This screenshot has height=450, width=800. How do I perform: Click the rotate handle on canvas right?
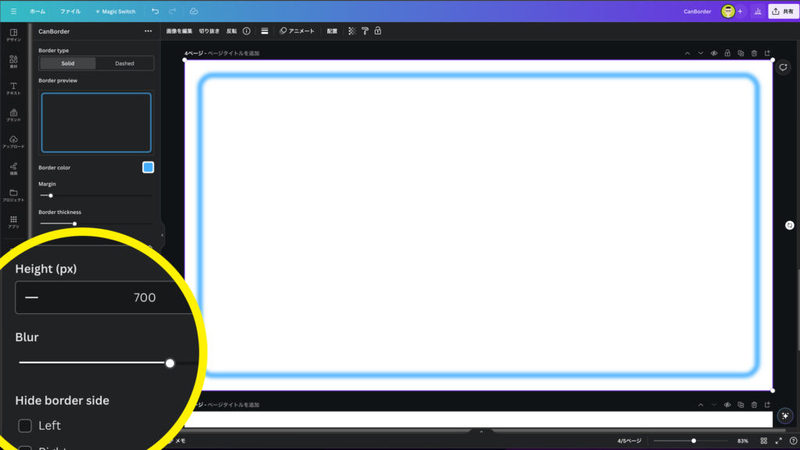pyautogui.click(x=789, y=225)
